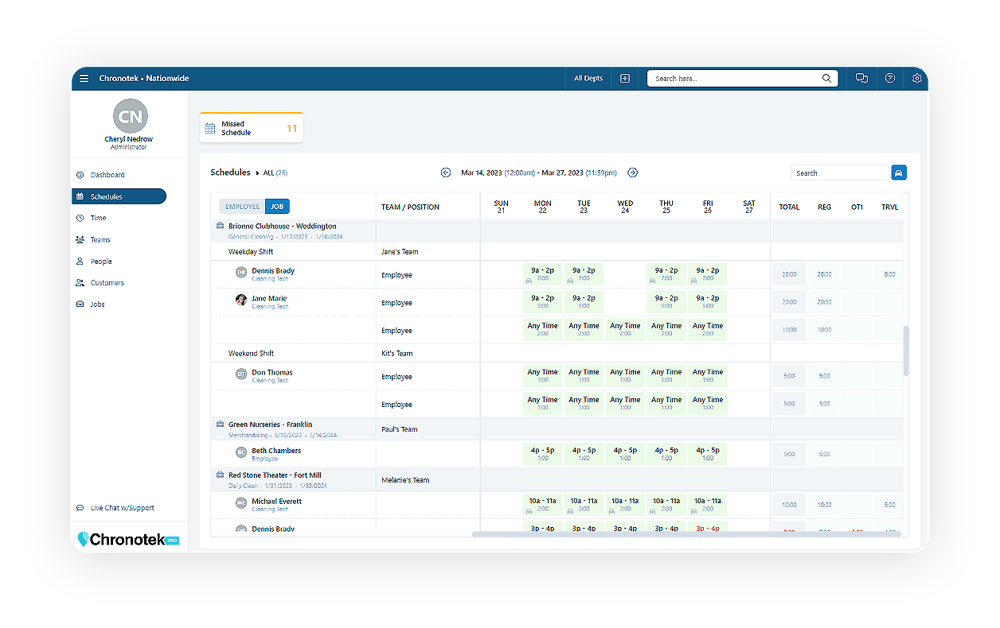Click the Weekday Shift row label
Viewport: 1000px width, 628px height.
[251, 252]
